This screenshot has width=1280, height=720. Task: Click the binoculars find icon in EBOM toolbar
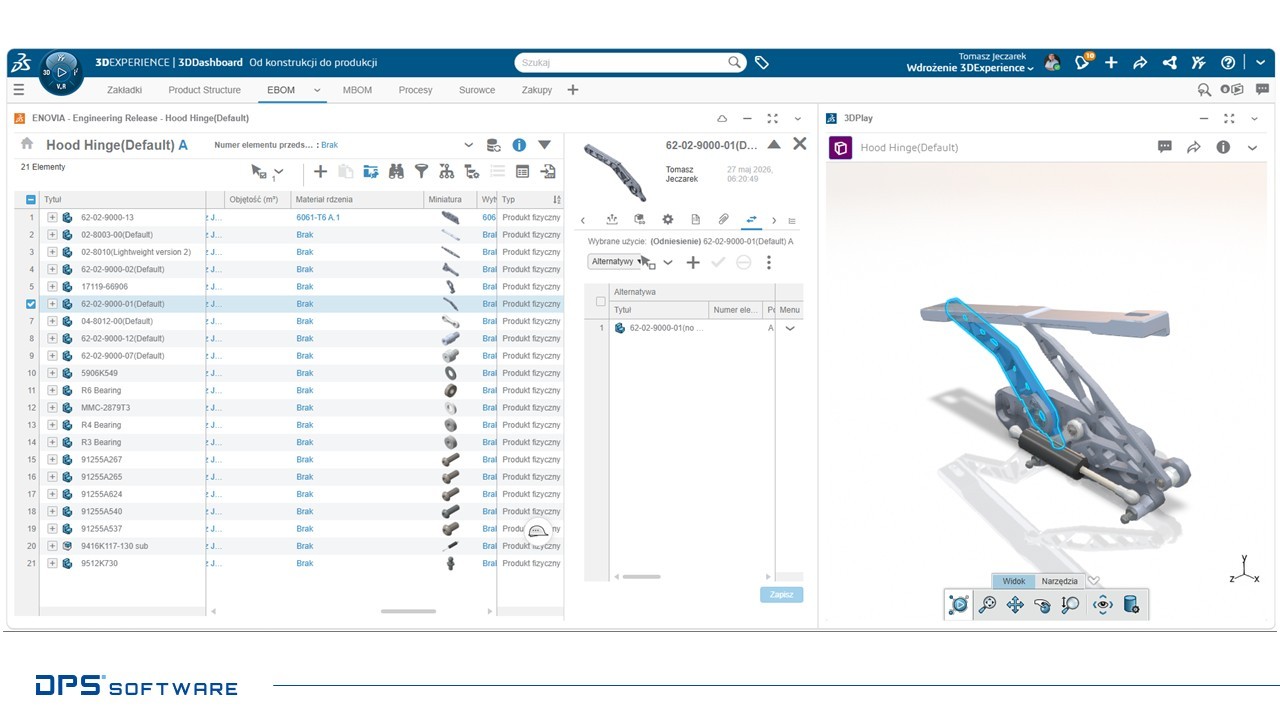(396, 171)
